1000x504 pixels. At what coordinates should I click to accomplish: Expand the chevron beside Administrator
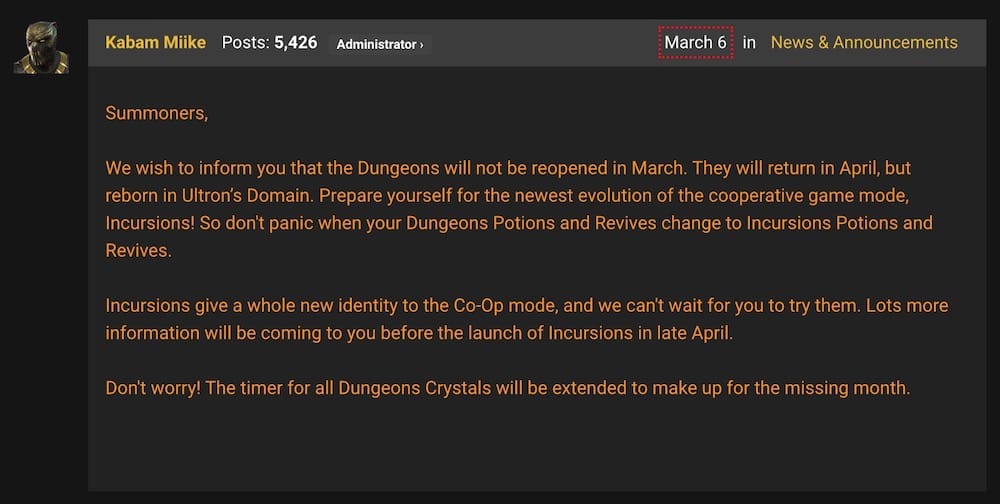(x=420, y=45)
